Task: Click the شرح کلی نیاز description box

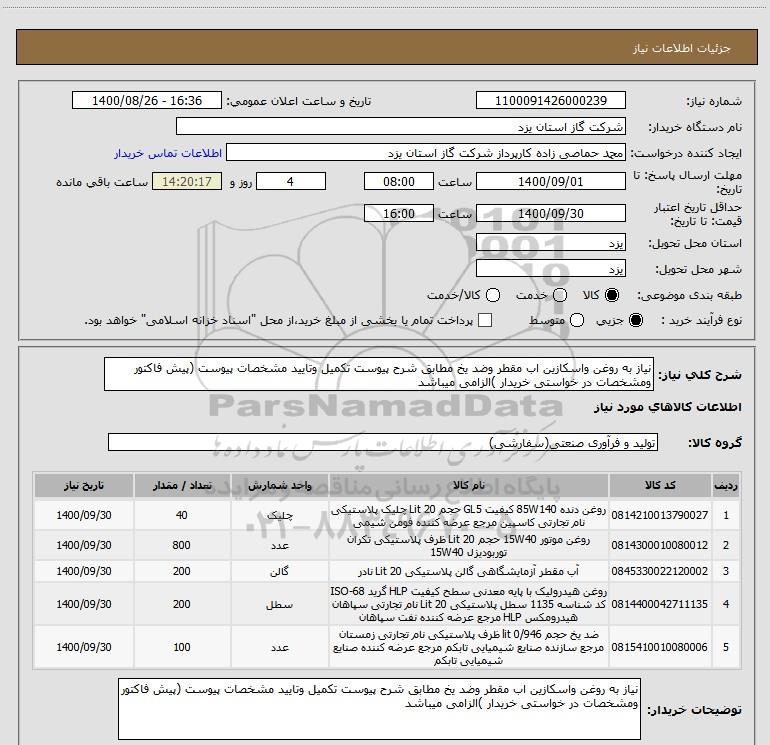Action: click(379, 374)
